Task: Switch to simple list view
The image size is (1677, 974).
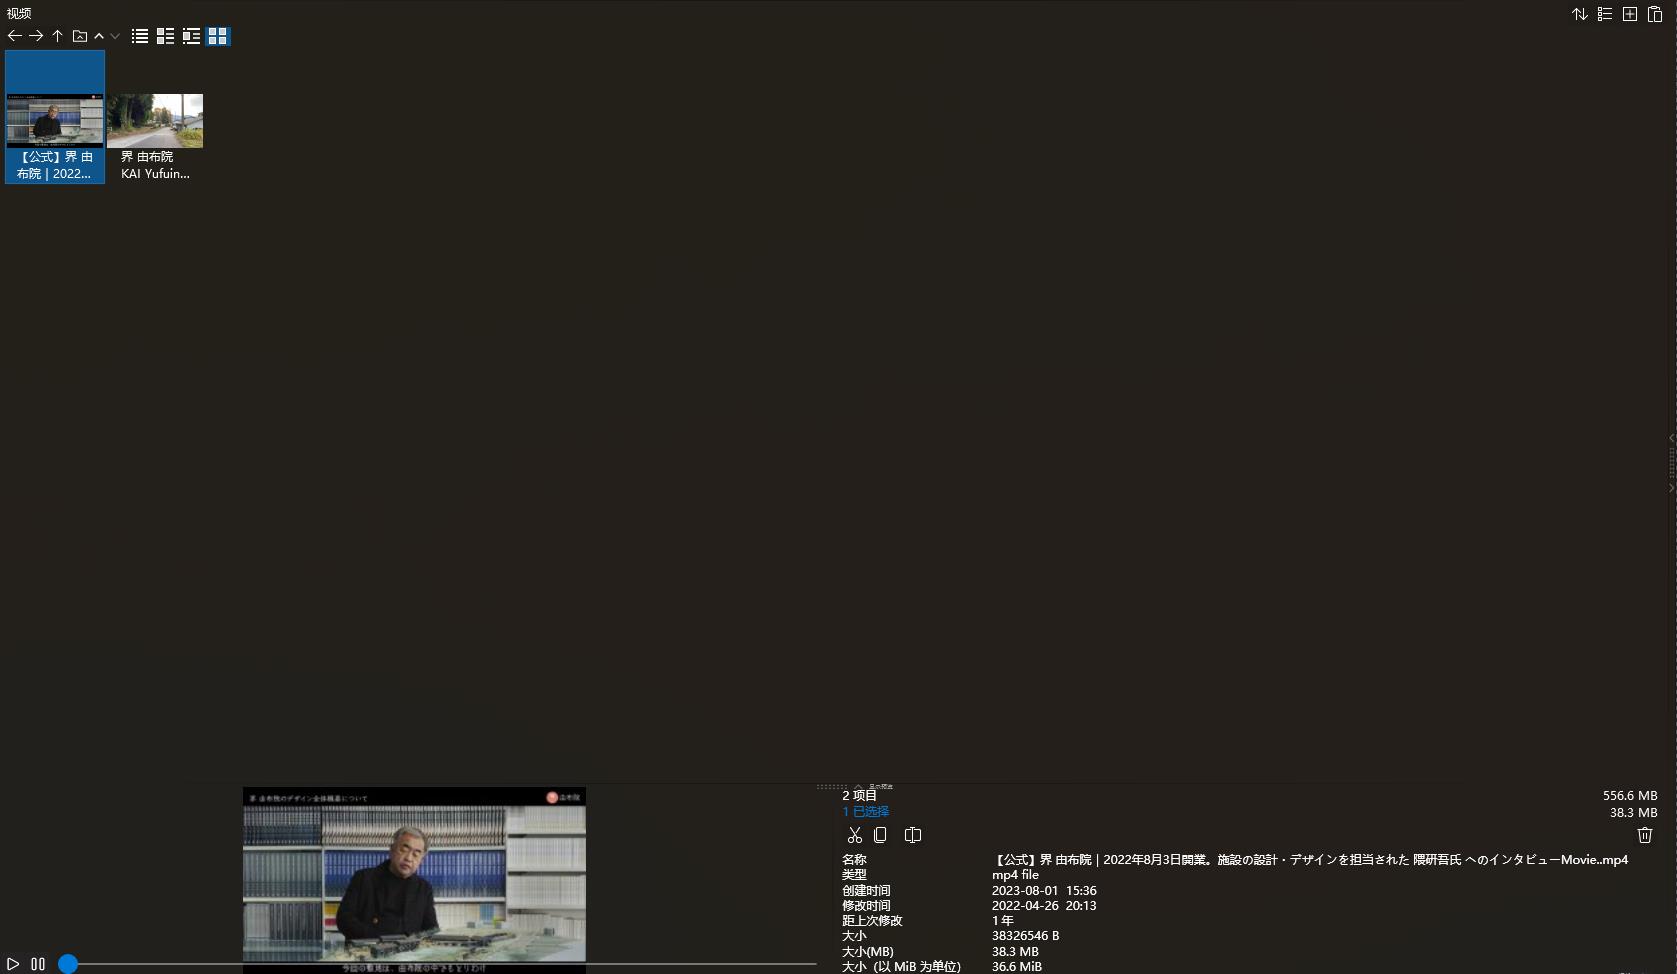Action: [x=140, y=36]
